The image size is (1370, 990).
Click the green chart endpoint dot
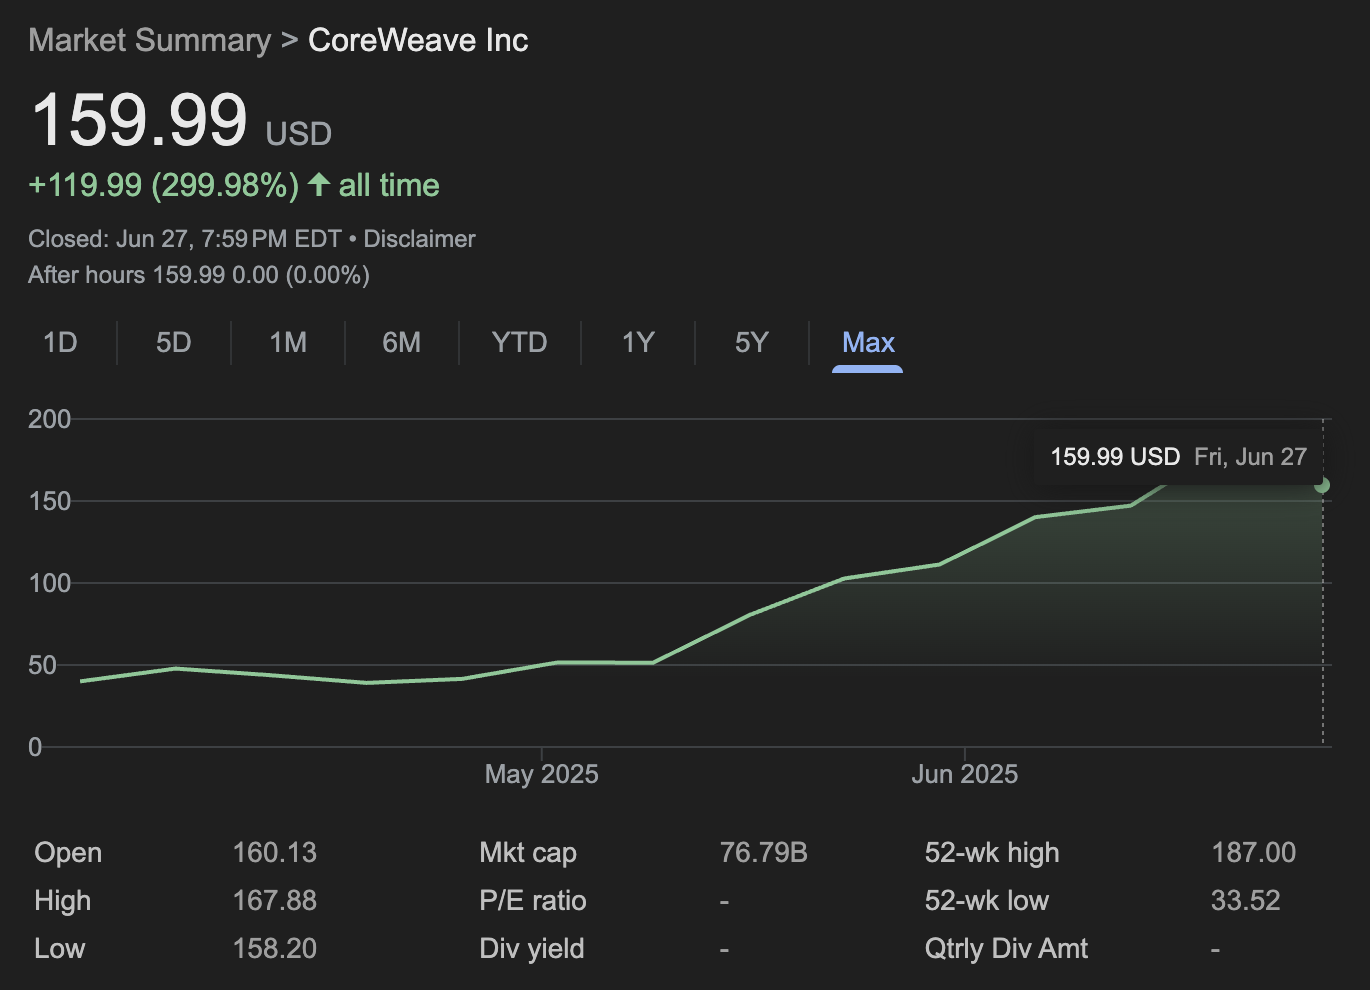(1322, 485)
